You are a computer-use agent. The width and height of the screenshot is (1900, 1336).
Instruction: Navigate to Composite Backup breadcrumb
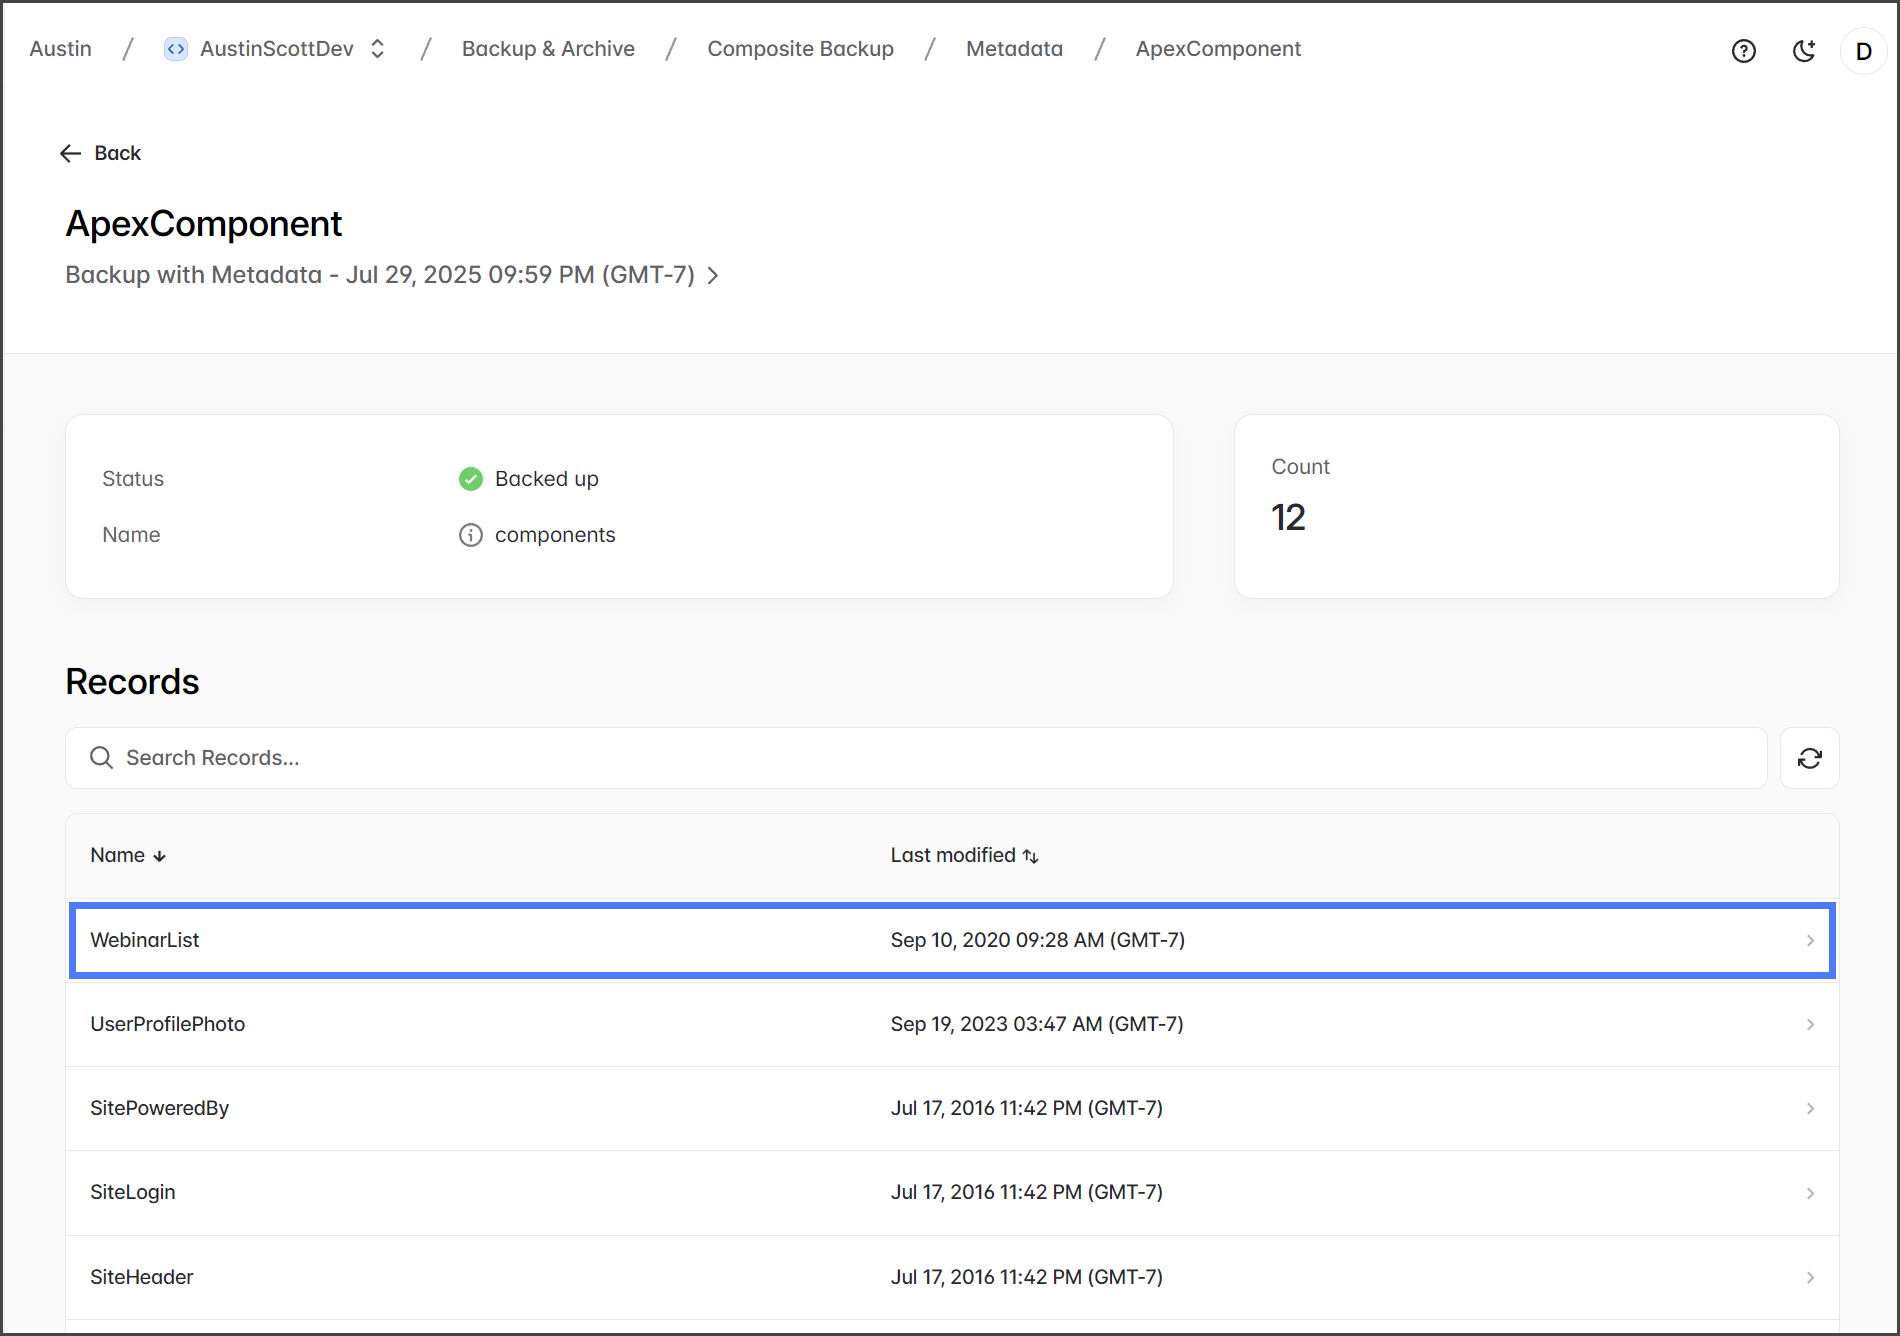800,49
